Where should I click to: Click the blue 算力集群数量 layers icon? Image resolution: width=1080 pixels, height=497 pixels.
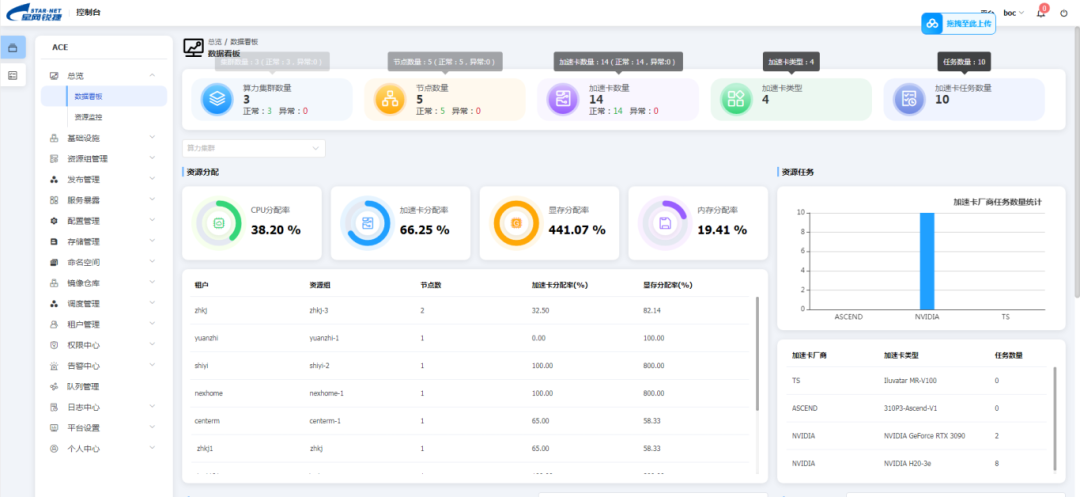217,99
